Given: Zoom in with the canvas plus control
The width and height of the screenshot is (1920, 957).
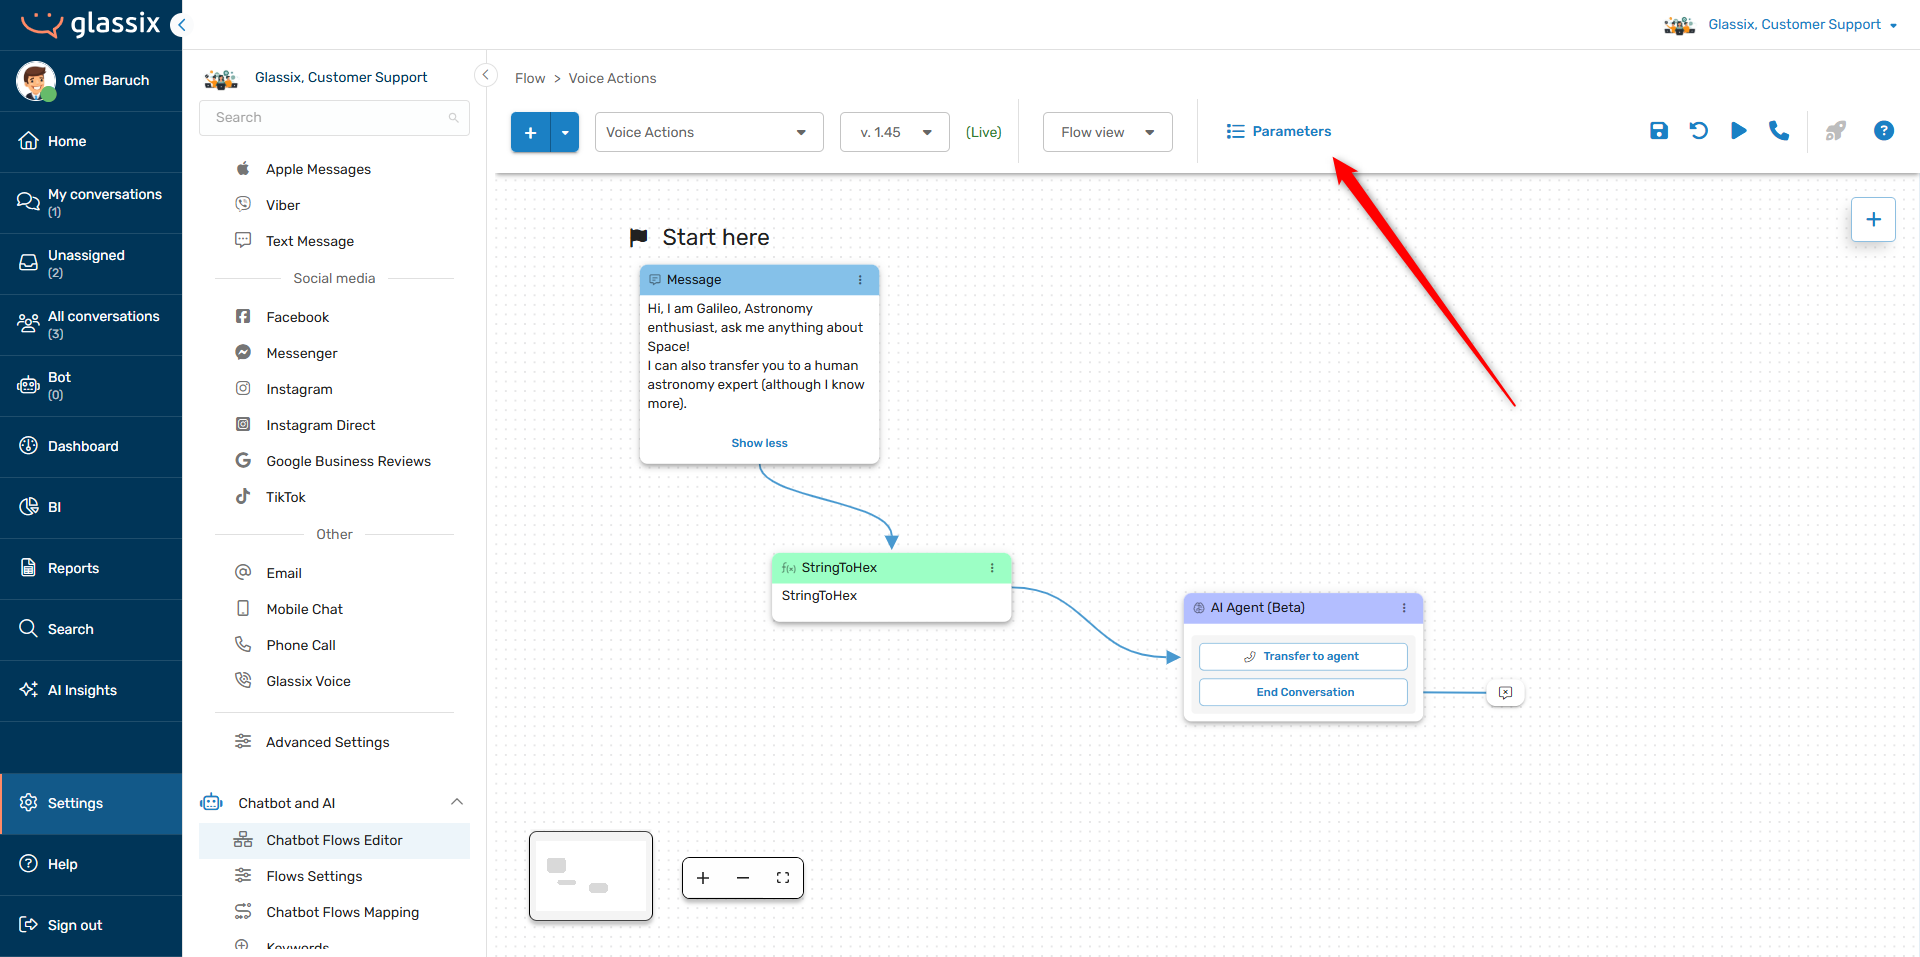Looking at the screenshot, I should (703, 878).
